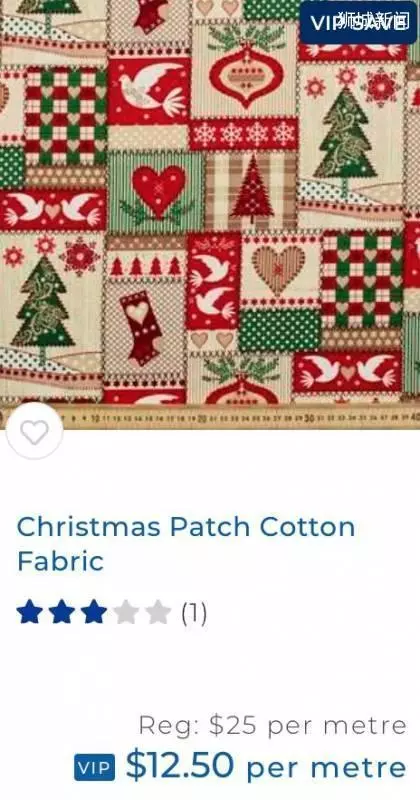
Task: Click the Reg: $25 per metre price
Action: tap(273, 725)
